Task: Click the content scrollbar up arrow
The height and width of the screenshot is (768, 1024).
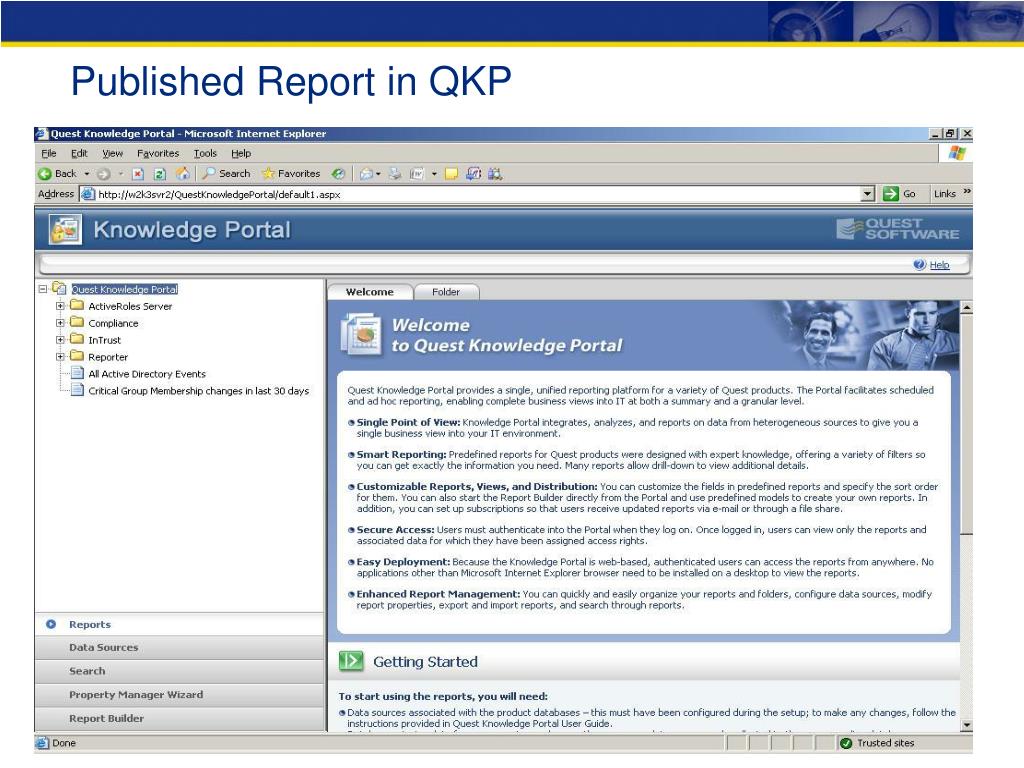Action: pyautogui.click(x=967, y=307)
